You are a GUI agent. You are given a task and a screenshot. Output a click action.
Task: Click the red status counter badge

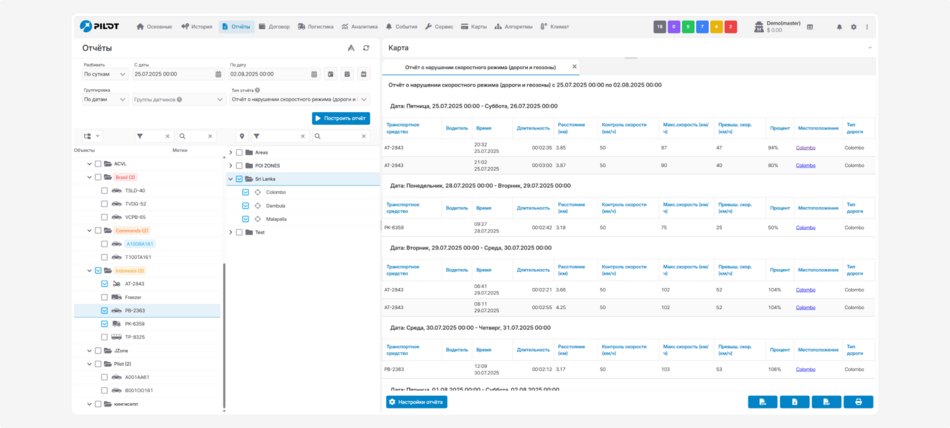(731, 27)
